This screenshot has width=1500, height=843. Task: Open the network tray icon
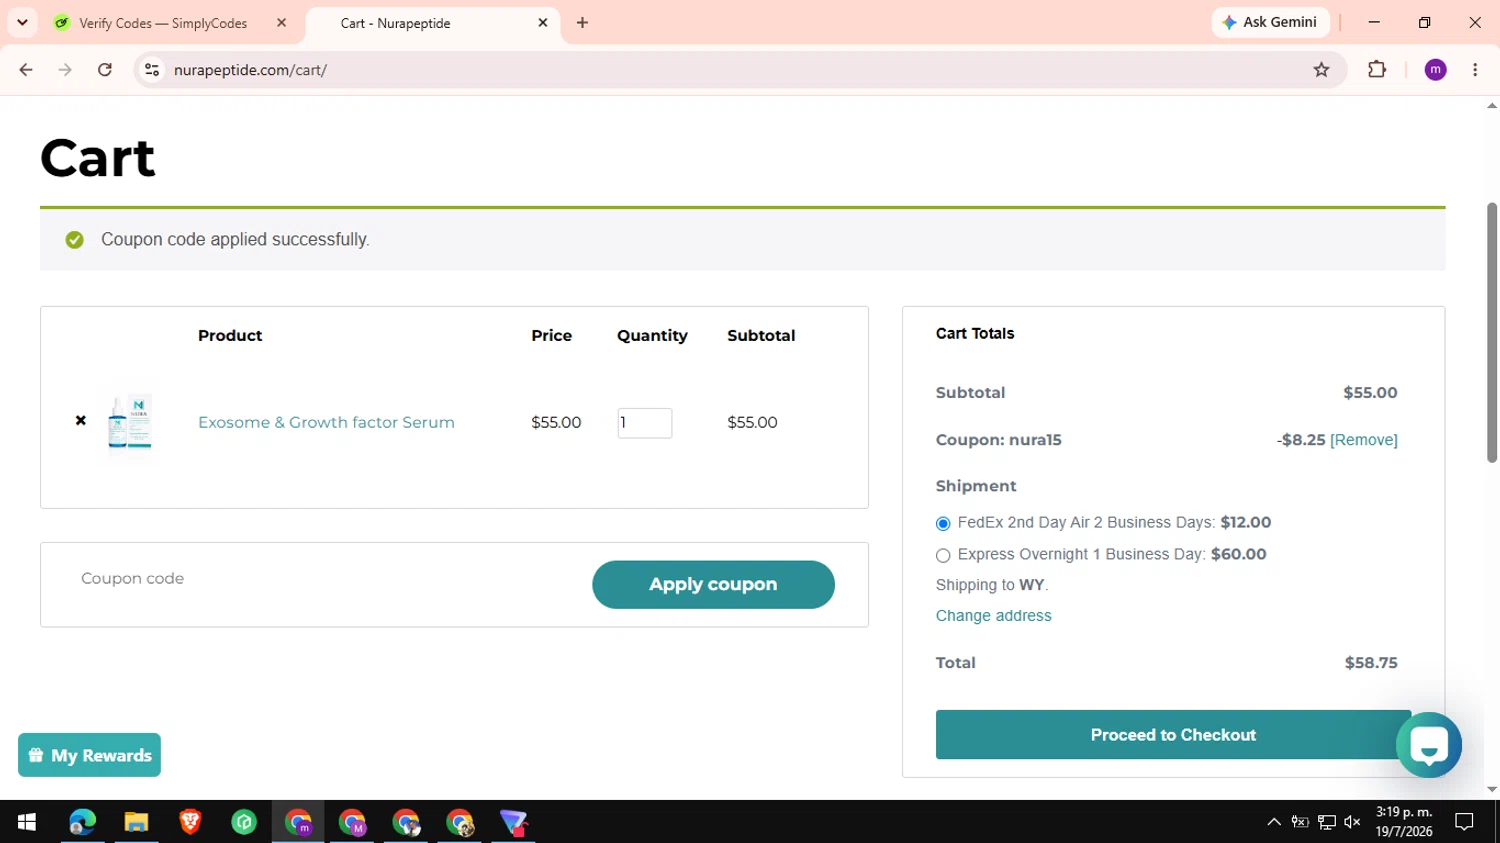pos(1327,822)
